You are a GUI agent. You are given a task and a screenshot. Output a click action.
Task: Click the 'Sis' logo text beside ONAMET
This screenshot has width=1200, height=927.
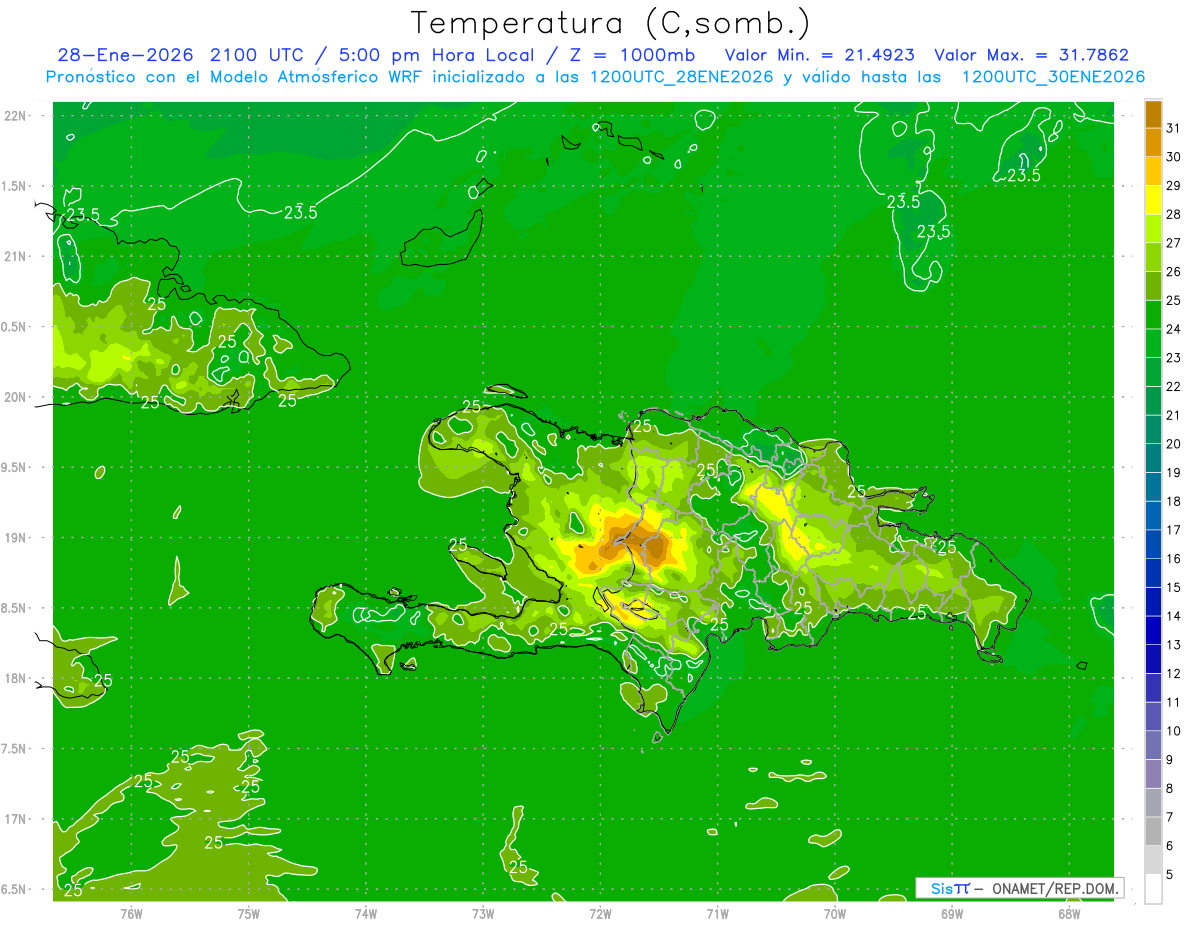943,888
